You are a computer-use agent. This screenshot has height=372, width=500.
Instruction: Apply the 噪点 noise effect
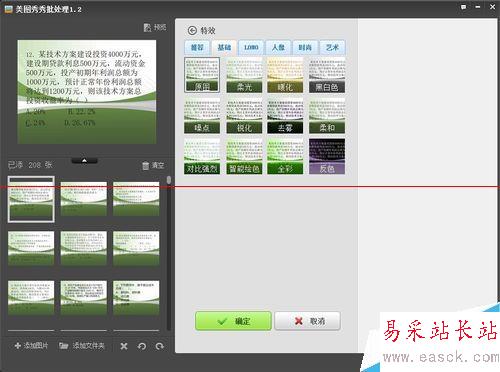[202, 116]
